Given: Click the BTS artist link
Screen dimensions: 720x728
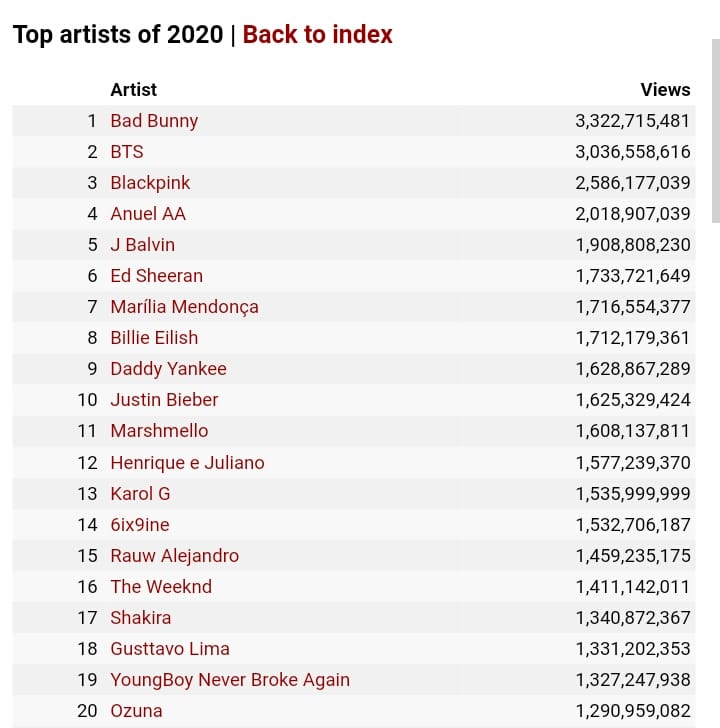Looking at the screenshot, I should coord(127,152).
